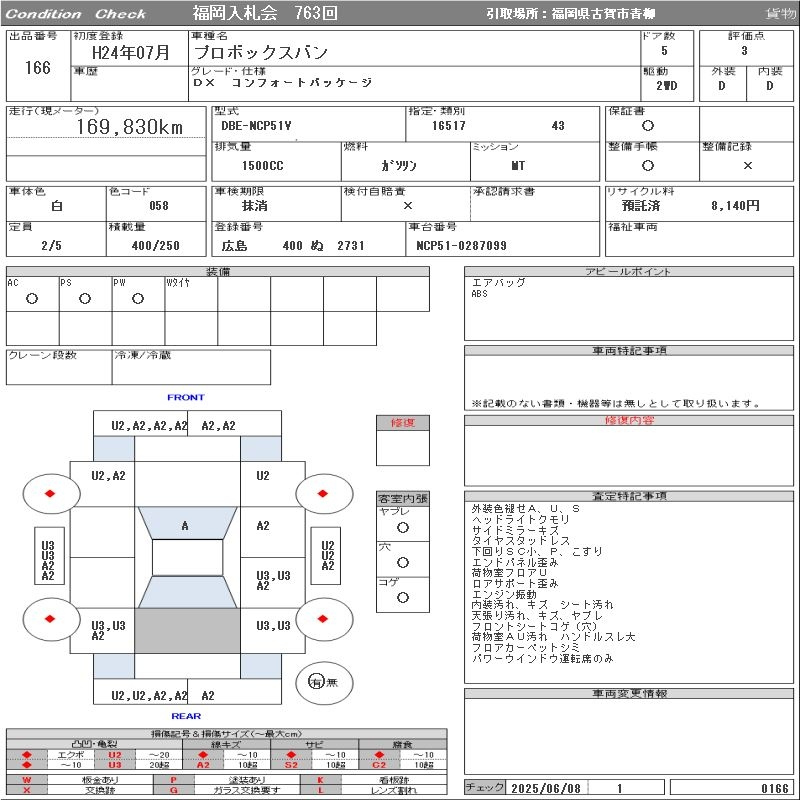The width and height of the screenshot is (800, 800).
Task: Click the left side sill marked U3 U3 A2 A2
Action: (x=49, y=555)
